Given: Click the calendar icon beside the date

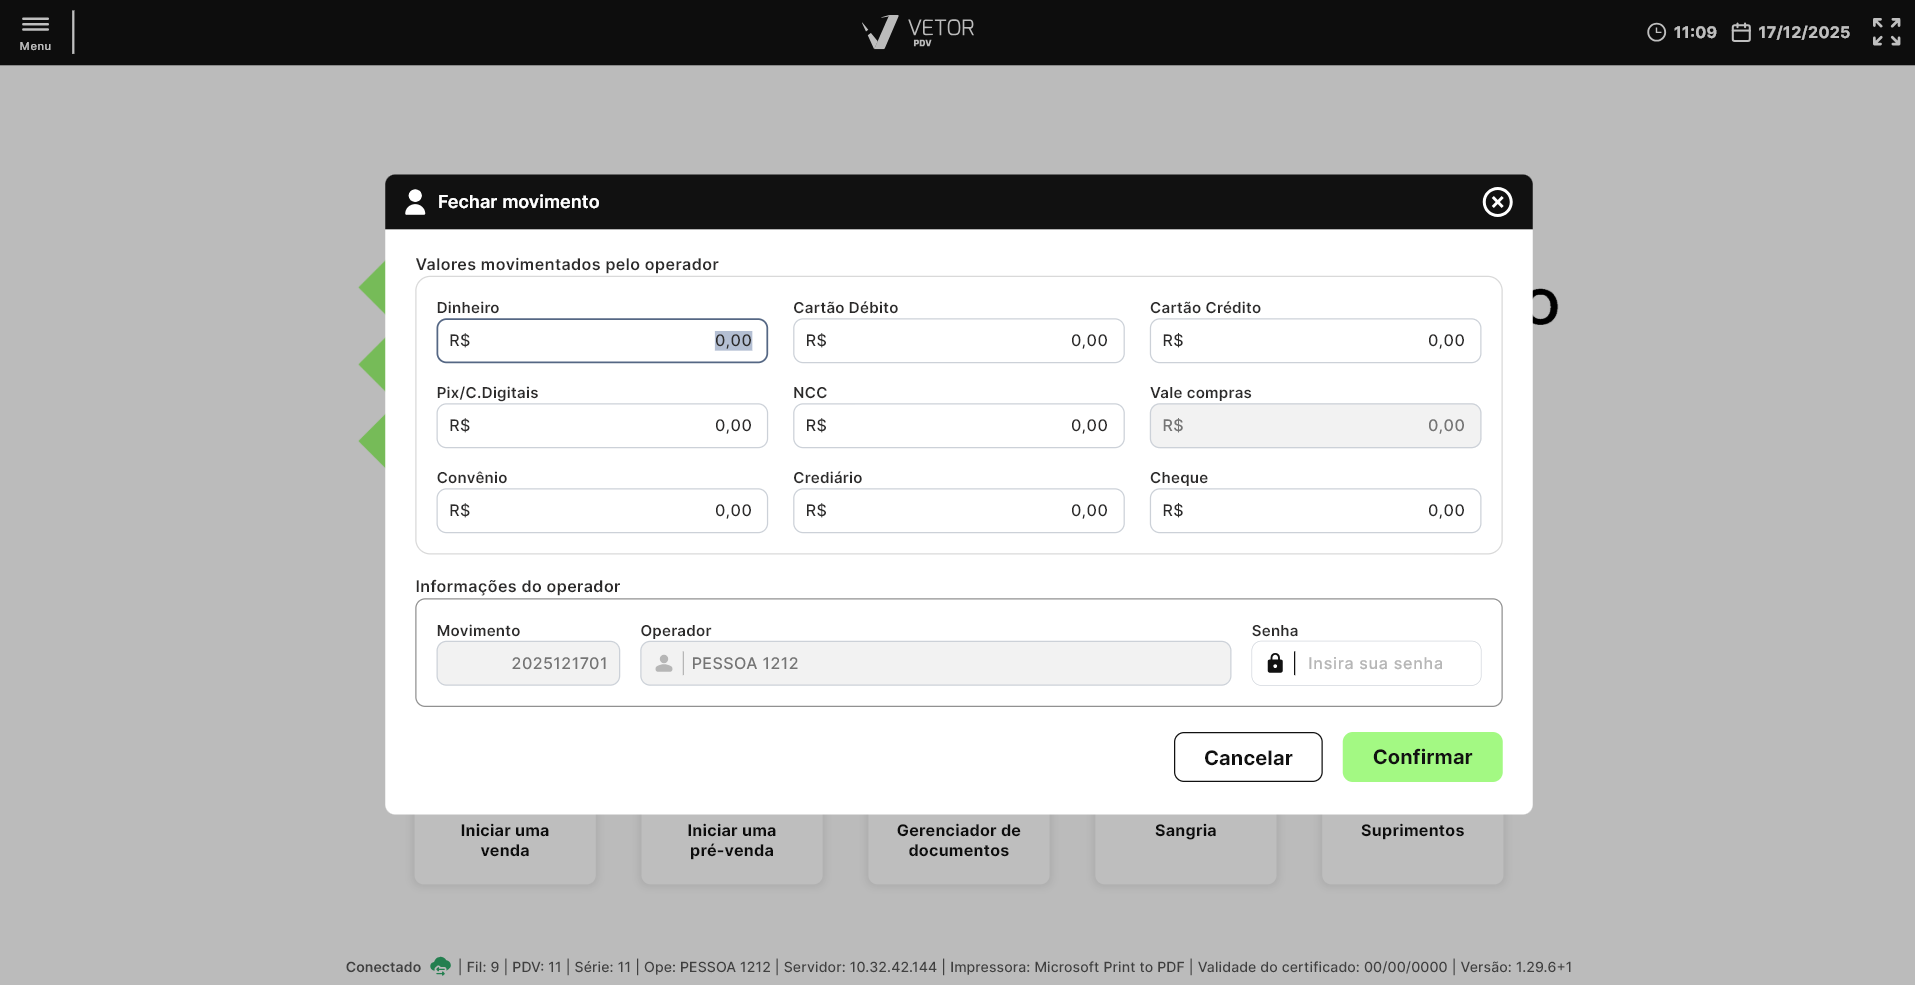Looking at the screenshot, I should point(1741,32).
